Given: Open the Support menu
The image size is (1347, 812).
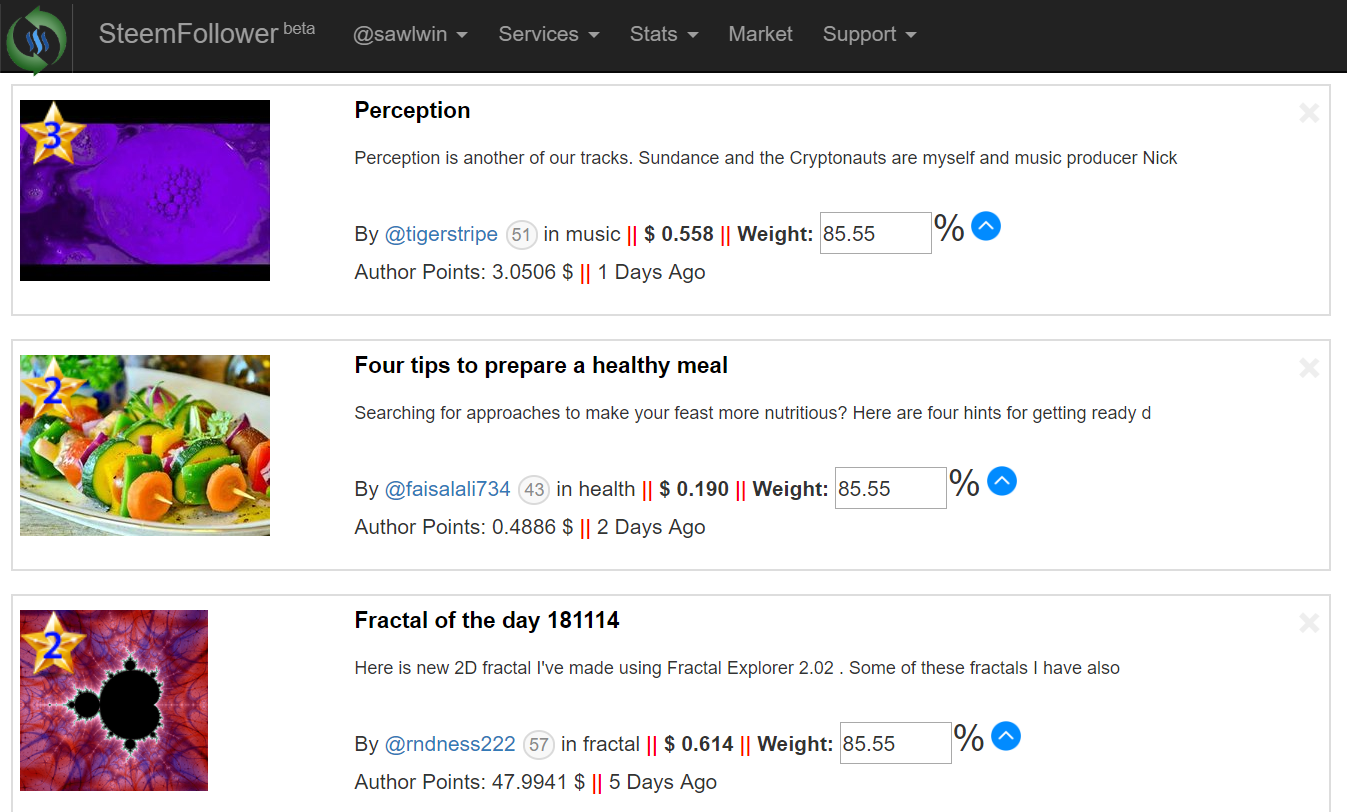Looking at the screenshot, I should tap(869, 34).
